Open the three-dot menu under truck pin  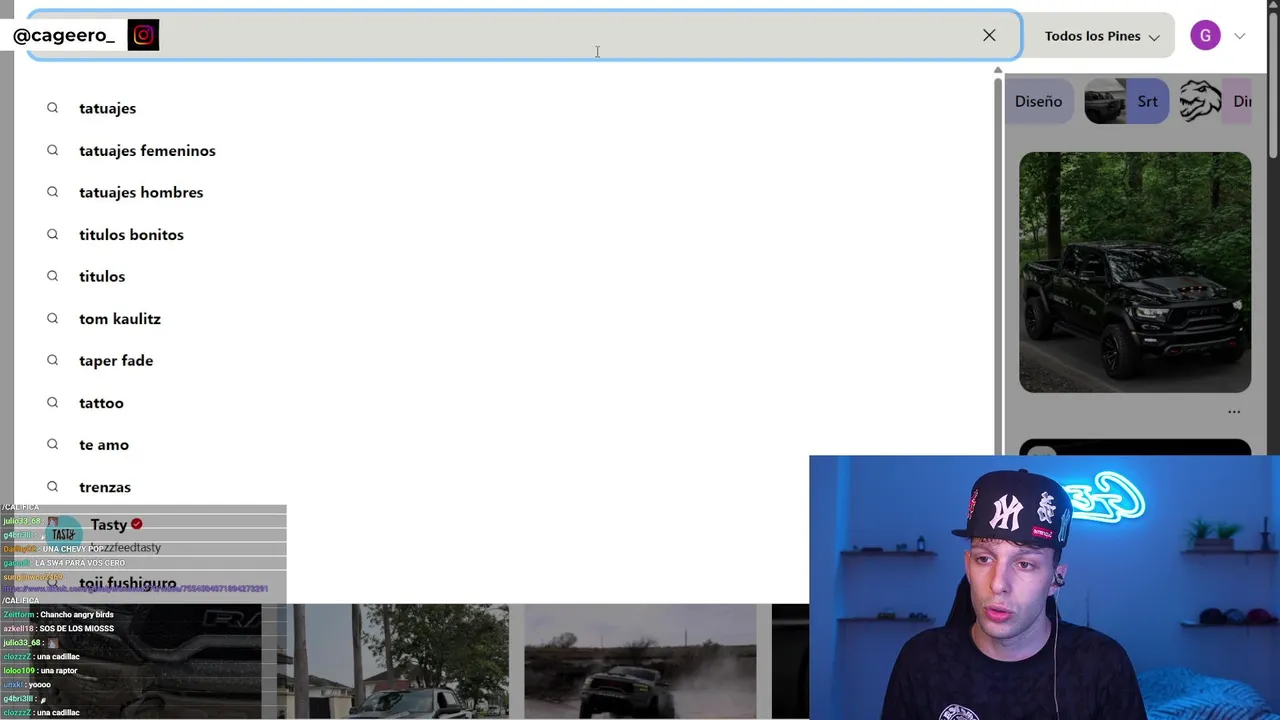point(1234,412)
